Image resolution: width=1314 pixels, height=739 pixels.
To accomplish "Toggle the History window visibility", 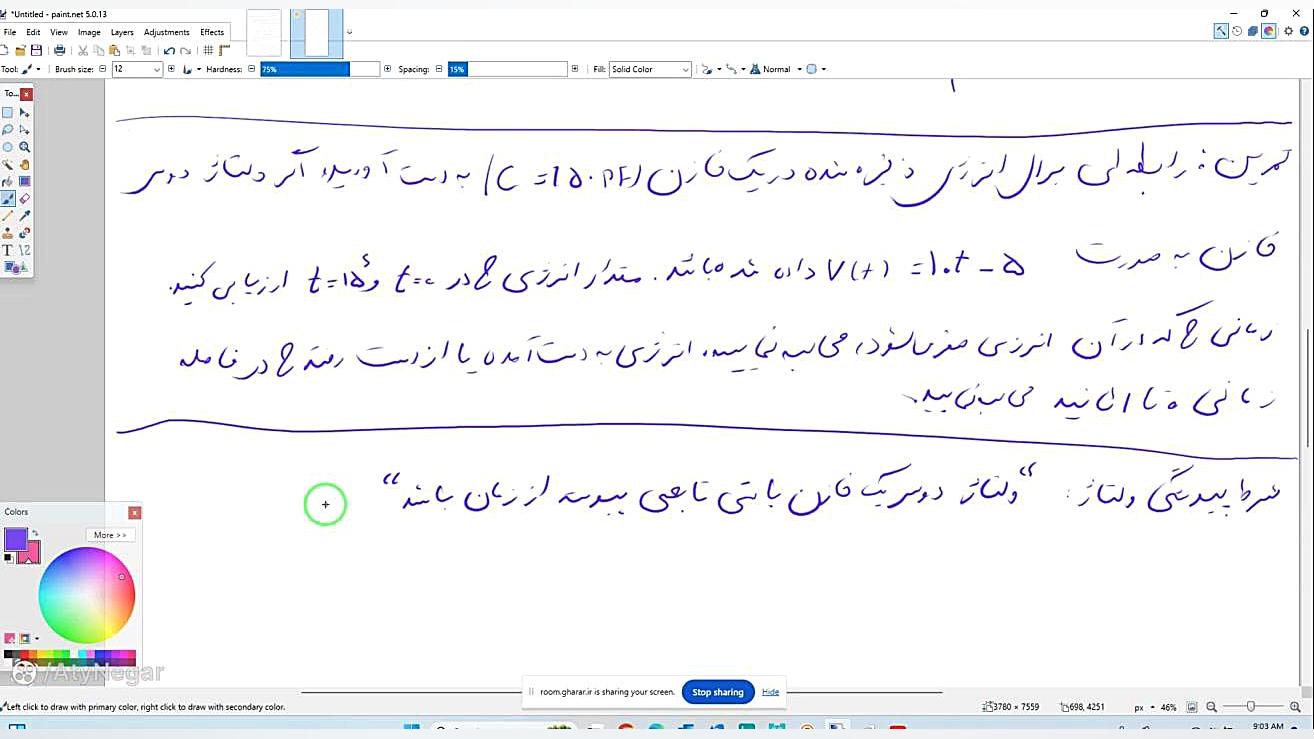I will [x=1237, y=31].
